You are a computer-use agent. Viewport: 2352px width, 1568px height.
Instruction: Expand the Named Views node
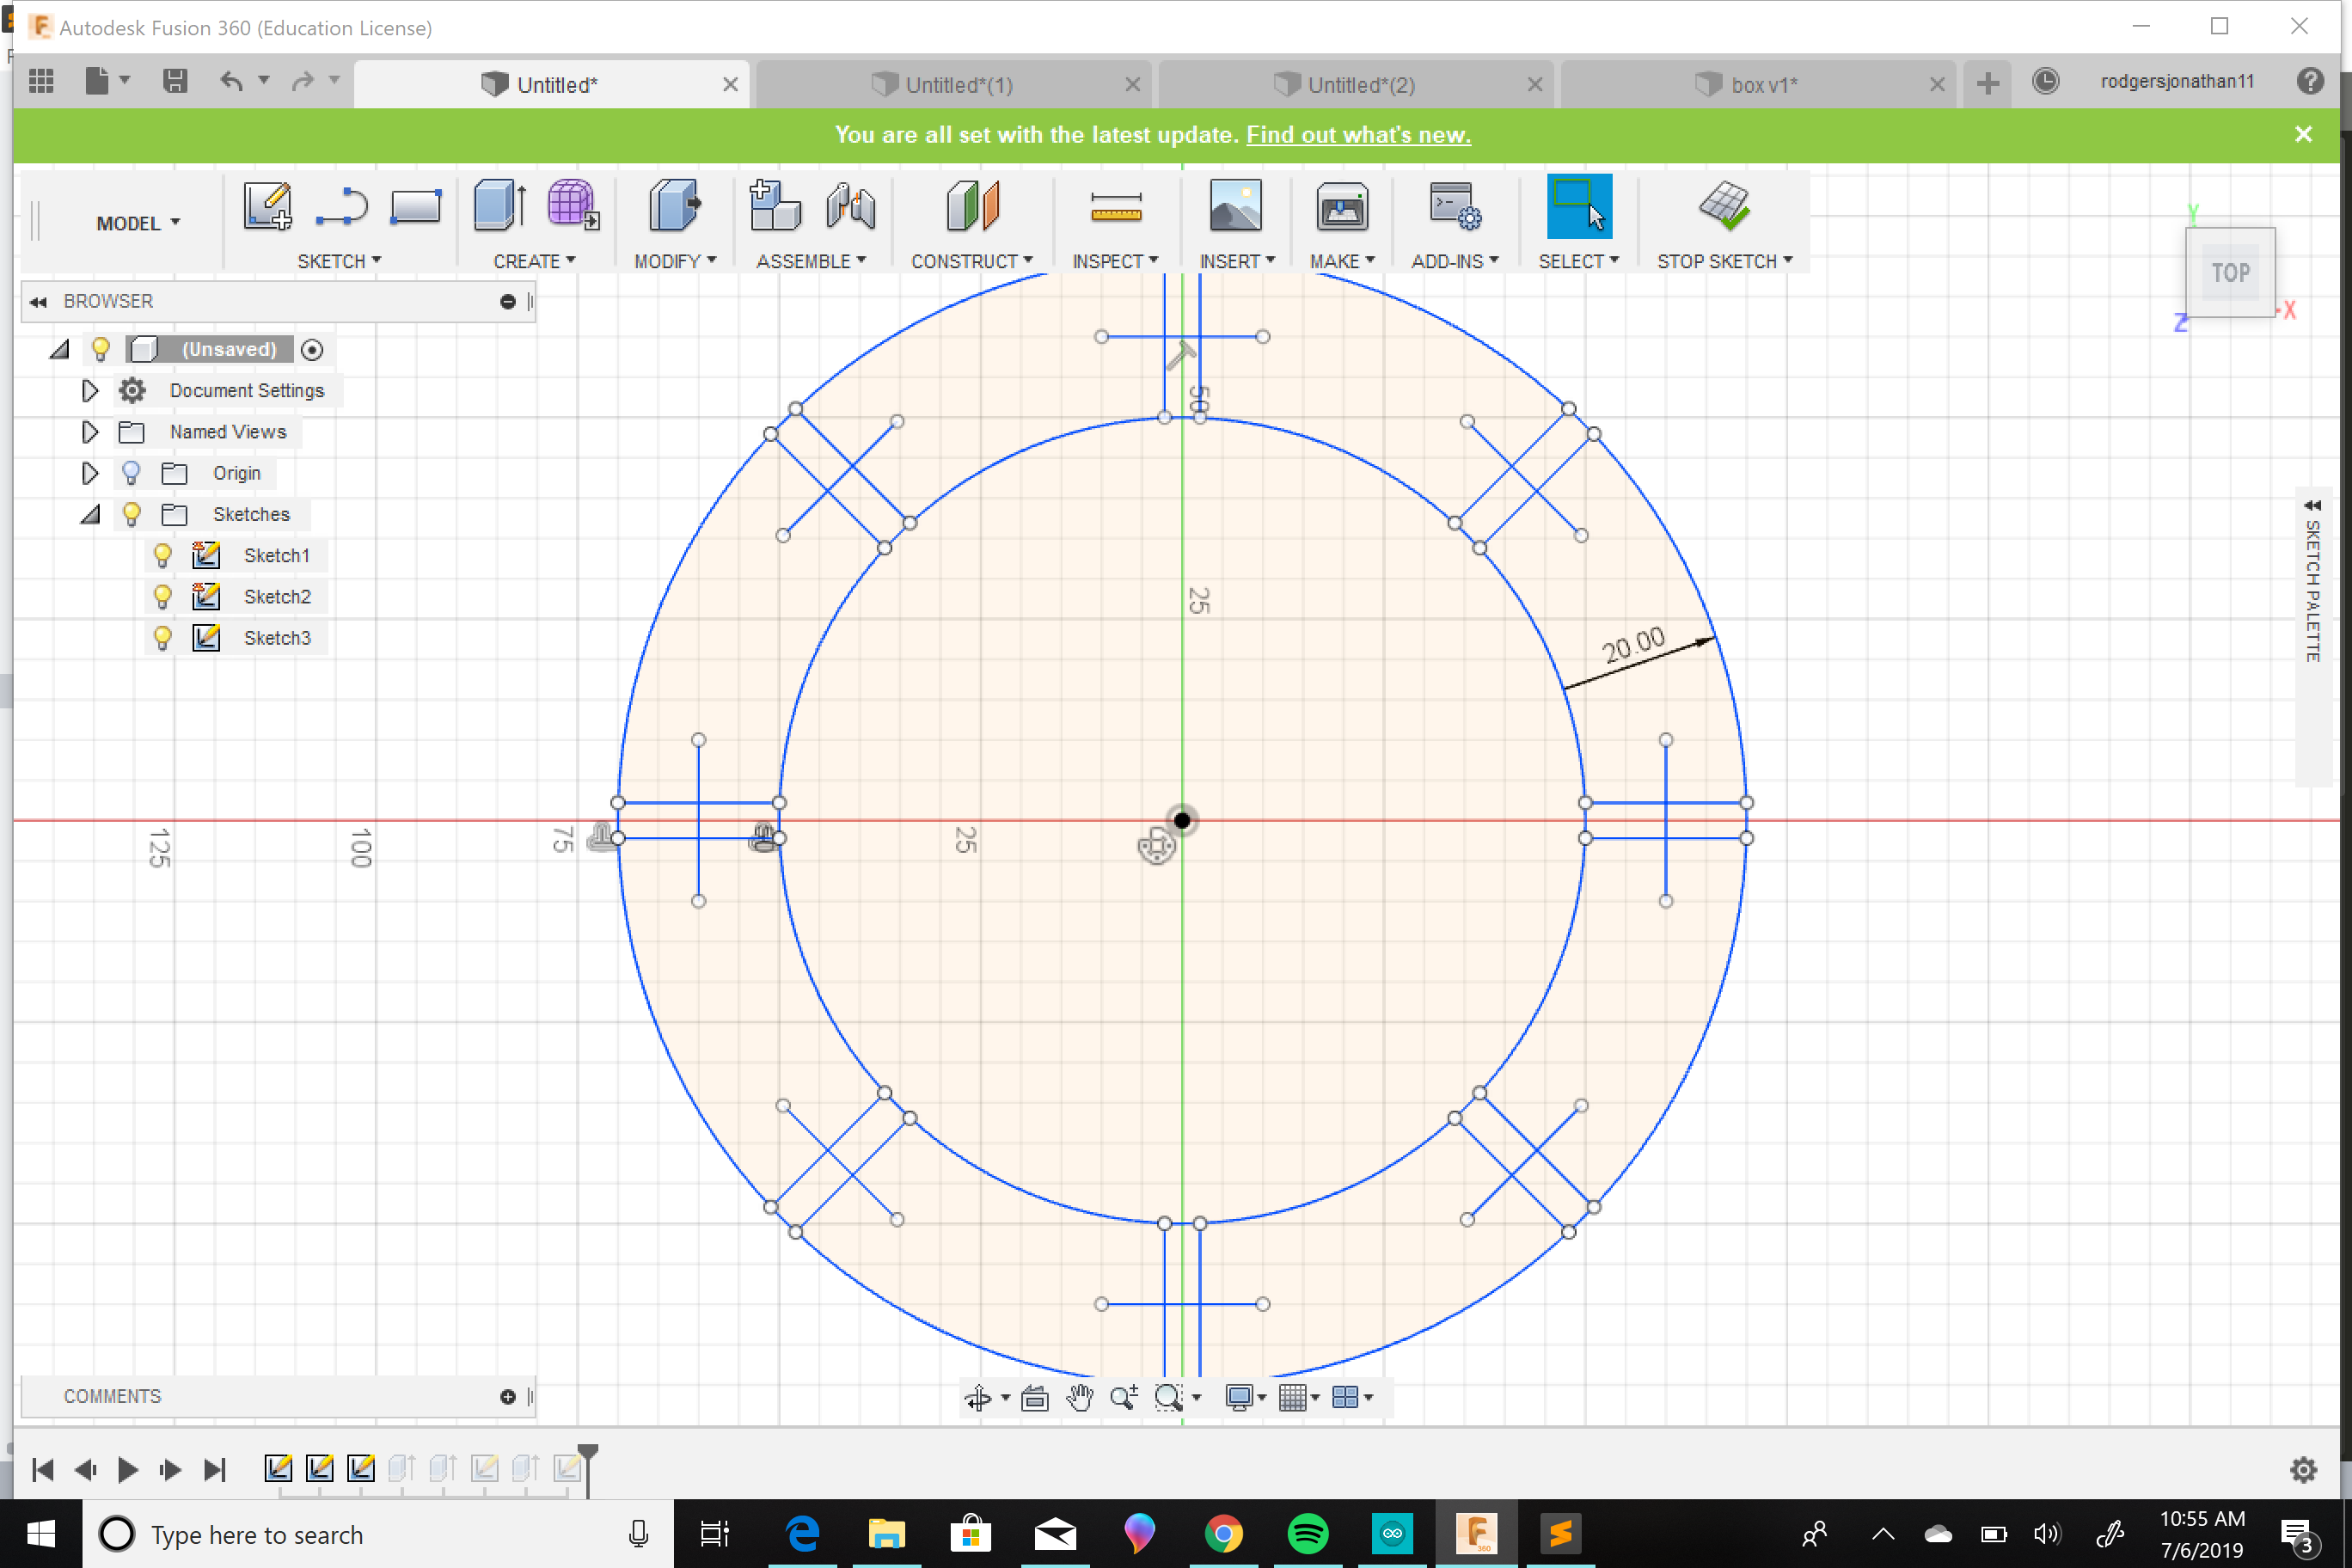pyautogui.click(x=90, y=431)
